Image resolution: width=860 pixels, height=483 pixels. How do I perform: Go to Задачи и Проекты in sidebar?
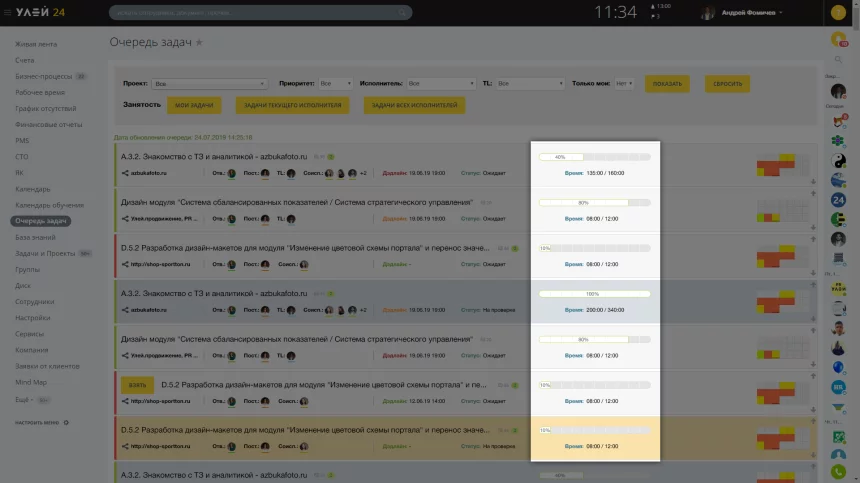45,254
